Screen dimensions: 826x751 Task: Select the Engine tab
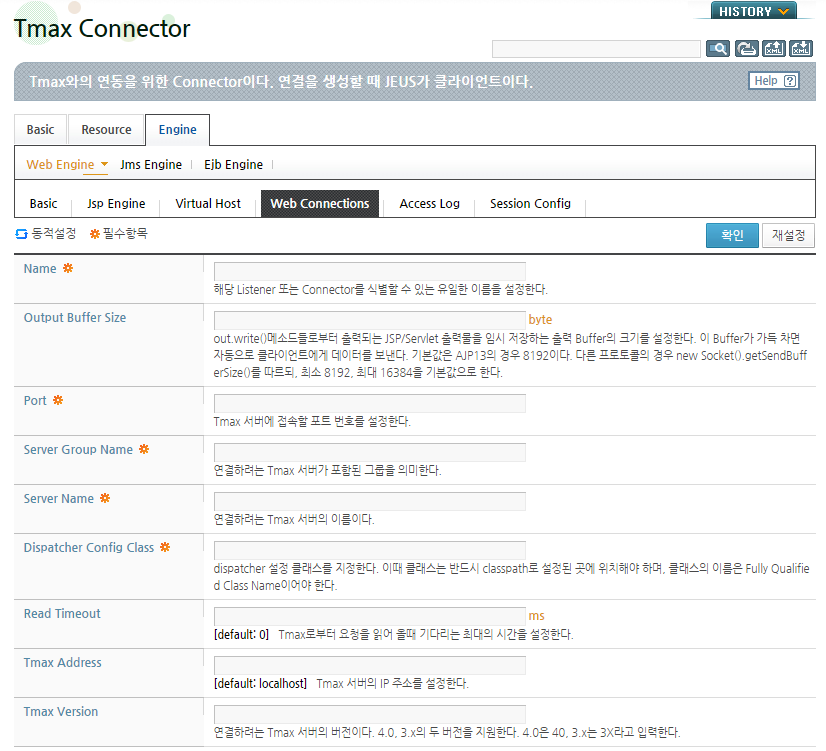click(x=178, y=130)
